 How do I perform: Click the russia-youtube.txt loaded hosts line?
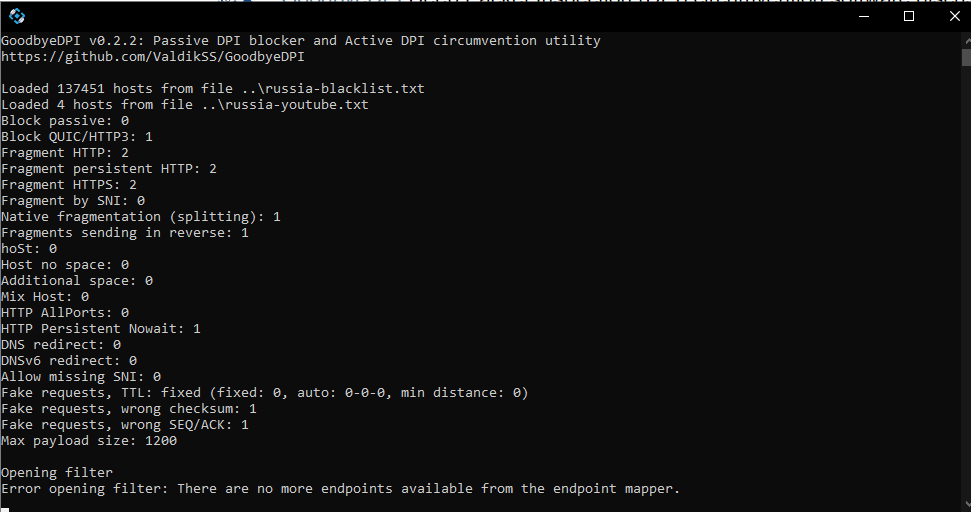185,105
